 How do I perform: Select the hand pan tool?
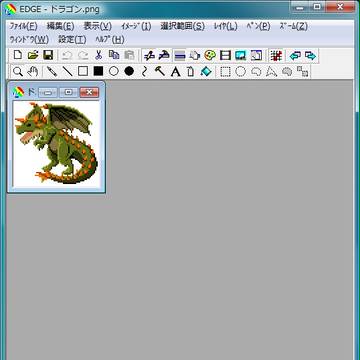(x=33, y=71)
